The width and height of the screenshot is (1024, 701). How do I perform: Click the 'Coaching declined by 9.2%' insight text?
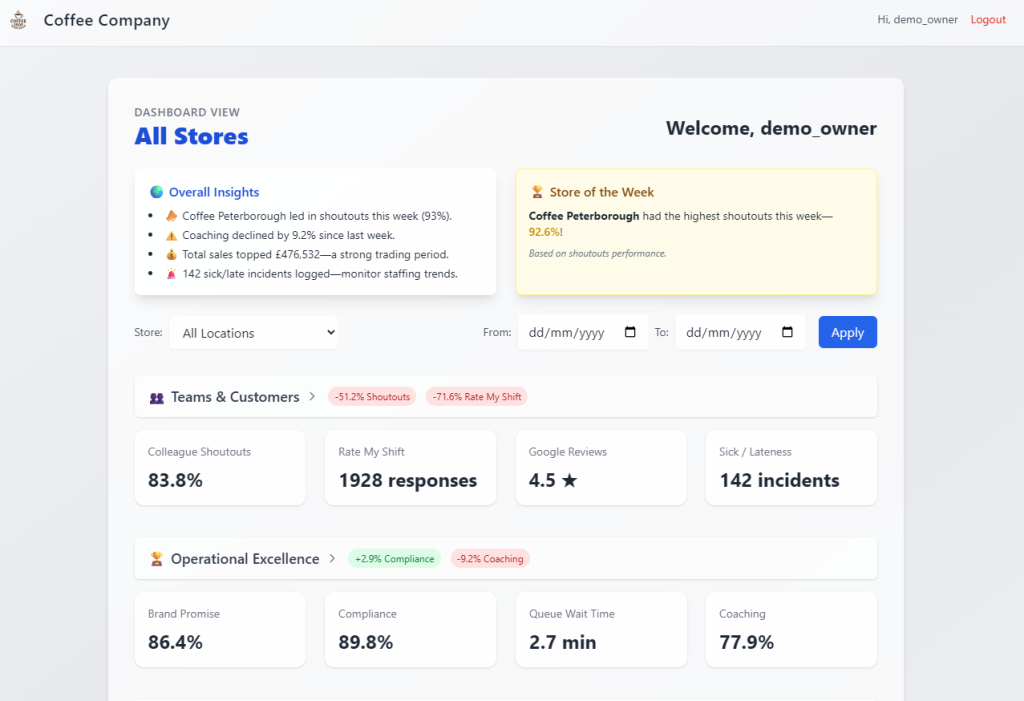coord(289,235)
